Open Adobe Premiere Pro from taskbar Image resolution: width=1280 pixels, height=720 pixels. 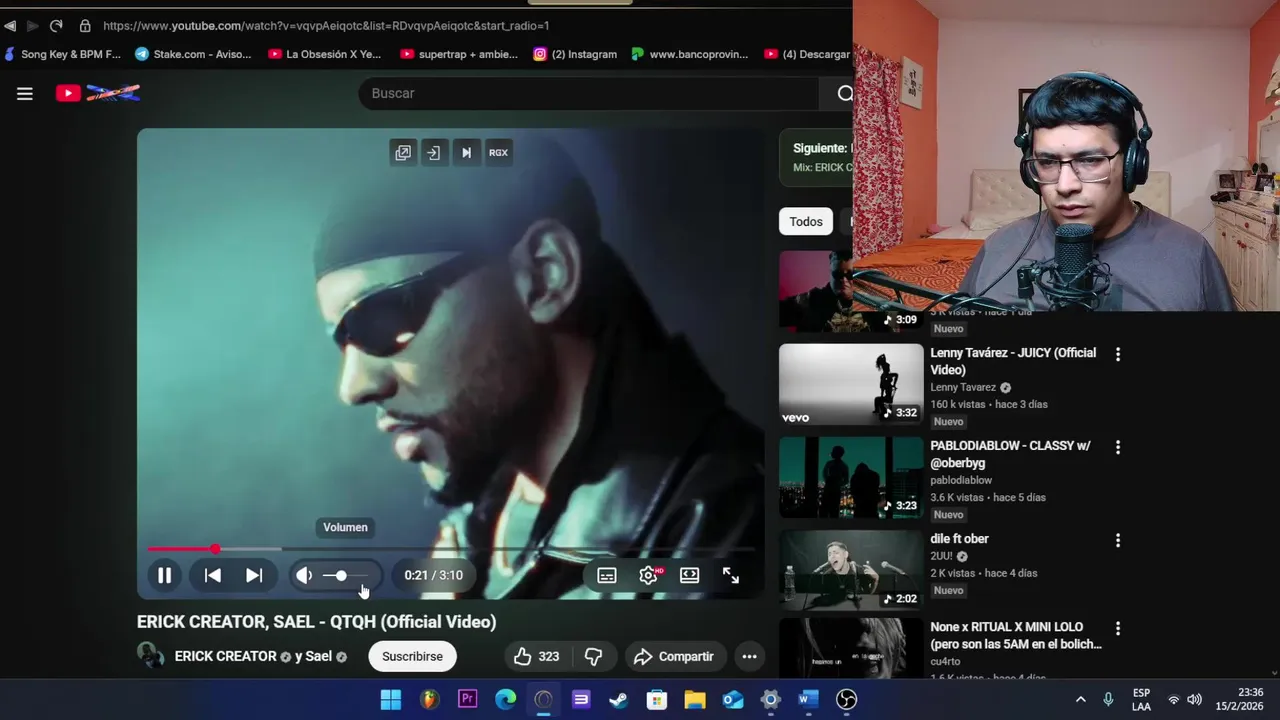467,699
